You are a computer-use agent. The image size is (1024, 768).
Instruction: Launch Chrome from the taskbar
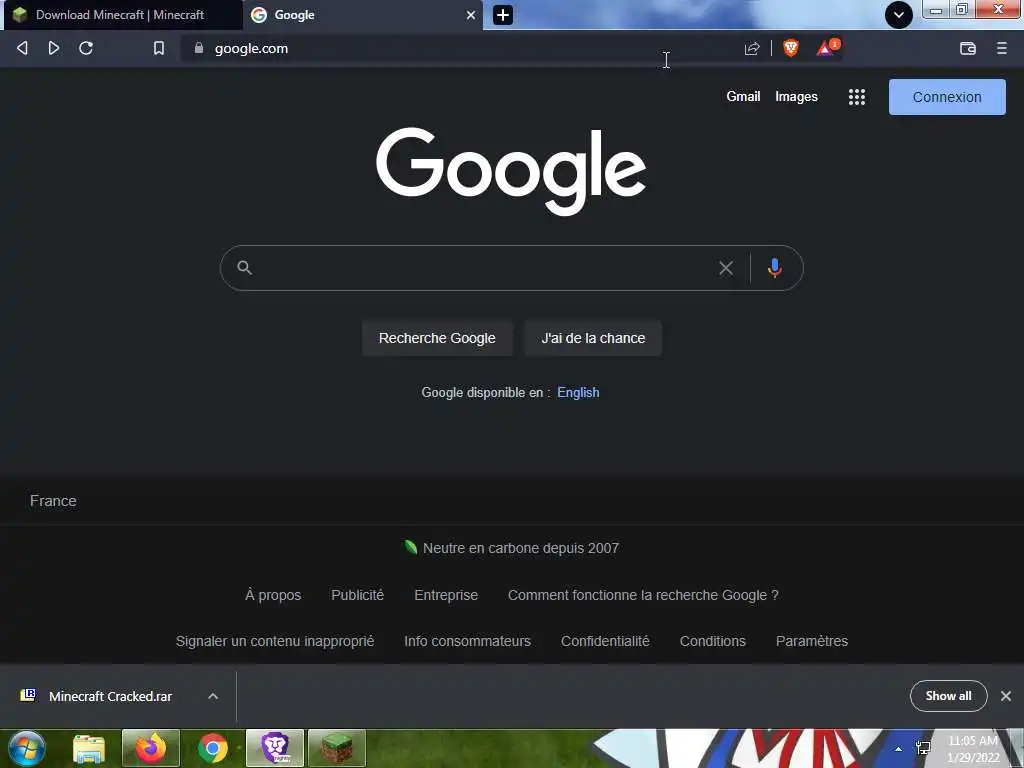pos(213,748)
